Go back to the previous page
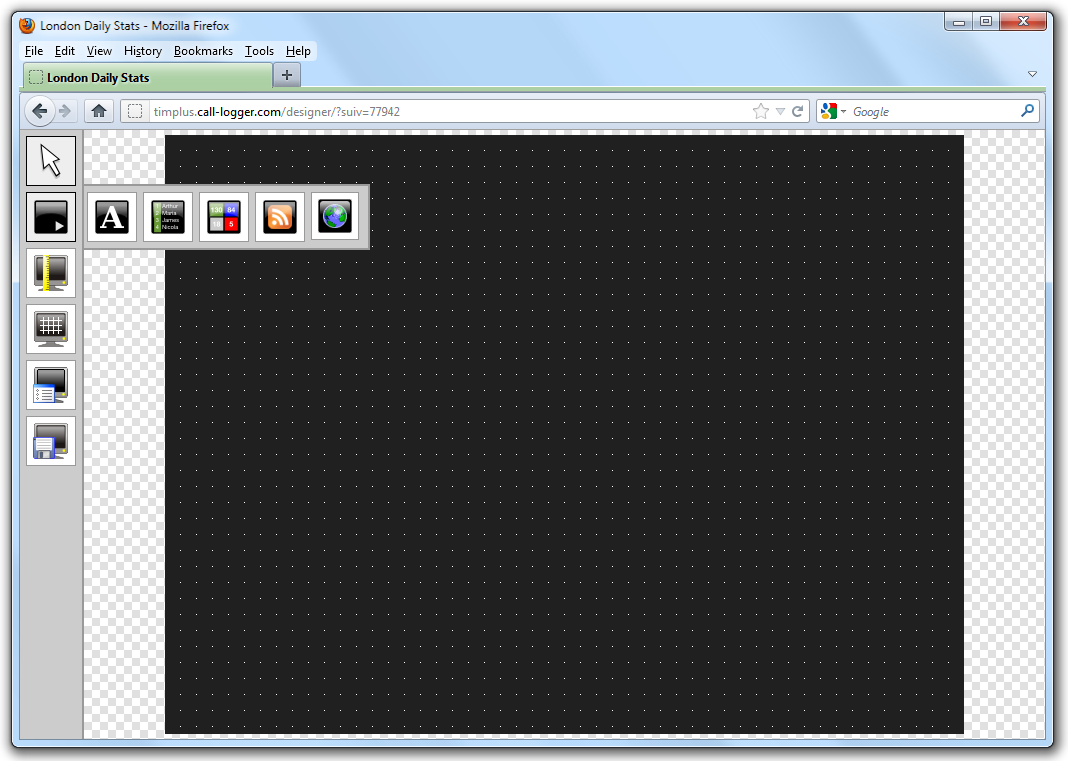 pyautogui.click(x=39, y=111)
